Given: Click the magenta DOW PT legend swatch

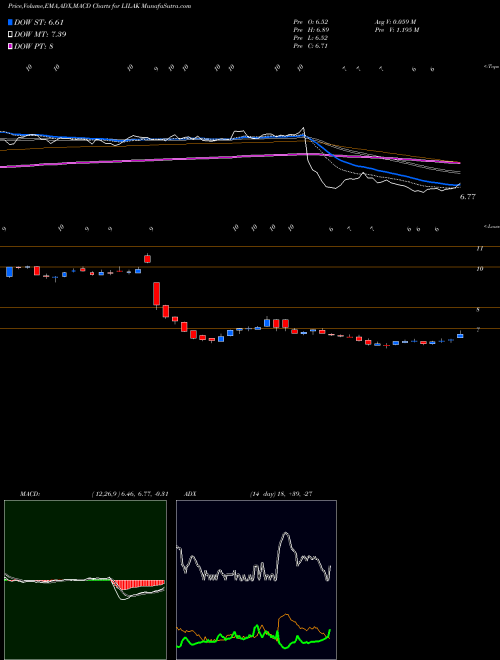Looking at the screenshot, I should point(10,46).
